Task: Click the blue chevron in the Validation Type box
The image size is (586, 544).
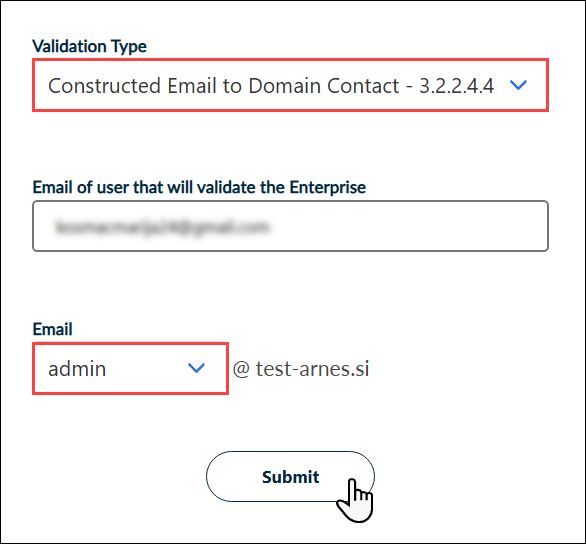Action: click(x=518, y=85)
